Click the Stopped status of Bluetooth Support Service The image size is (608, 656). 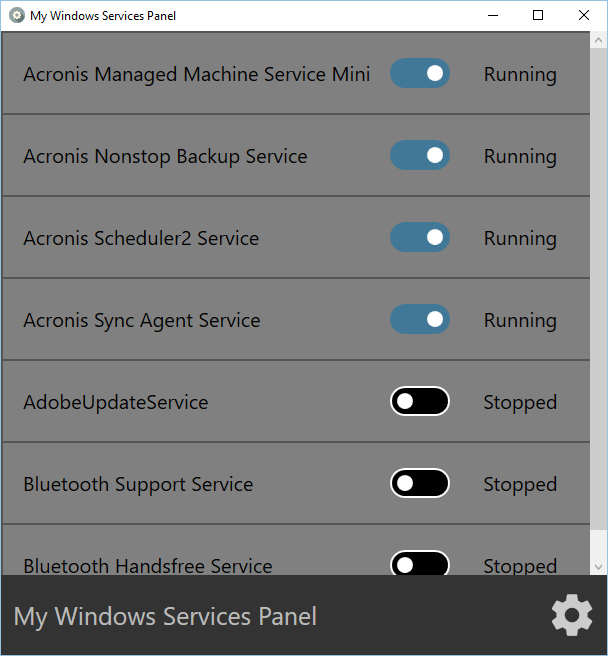tap(520, 484)
